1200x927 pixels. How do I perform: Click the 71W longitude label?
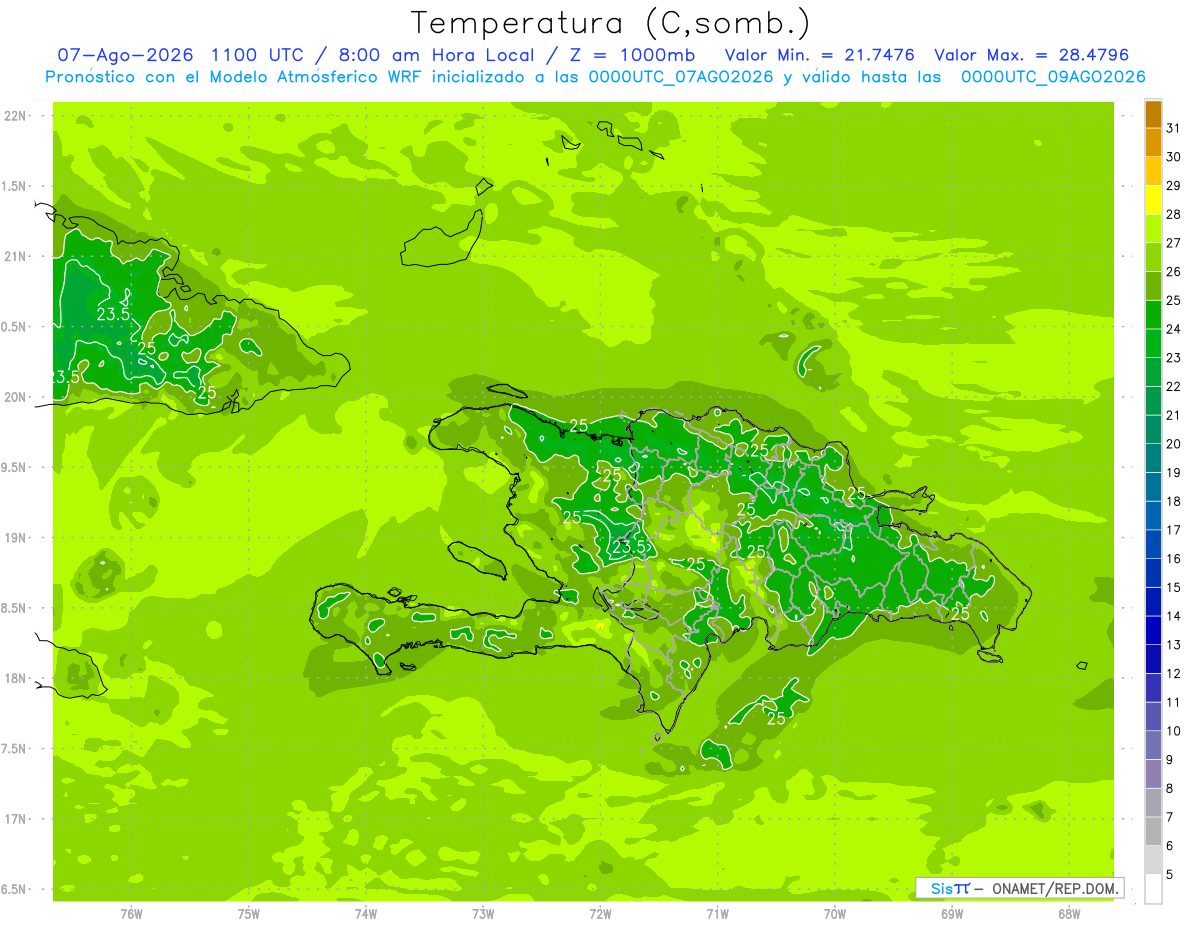717,914
